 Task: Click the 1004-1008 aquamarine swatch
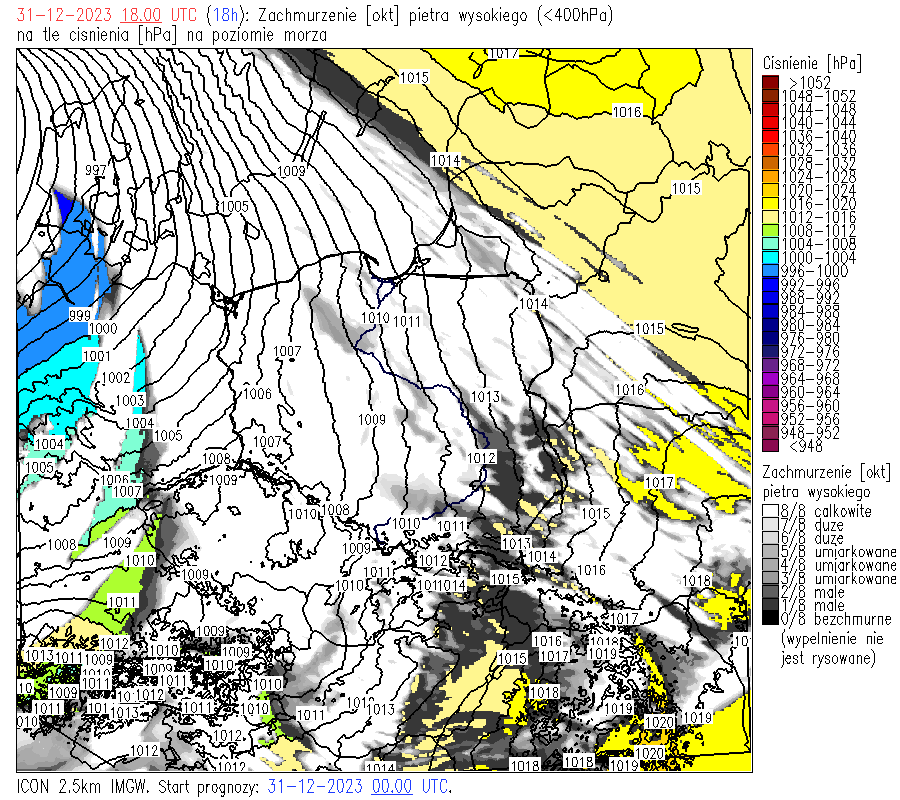[770, 244]
